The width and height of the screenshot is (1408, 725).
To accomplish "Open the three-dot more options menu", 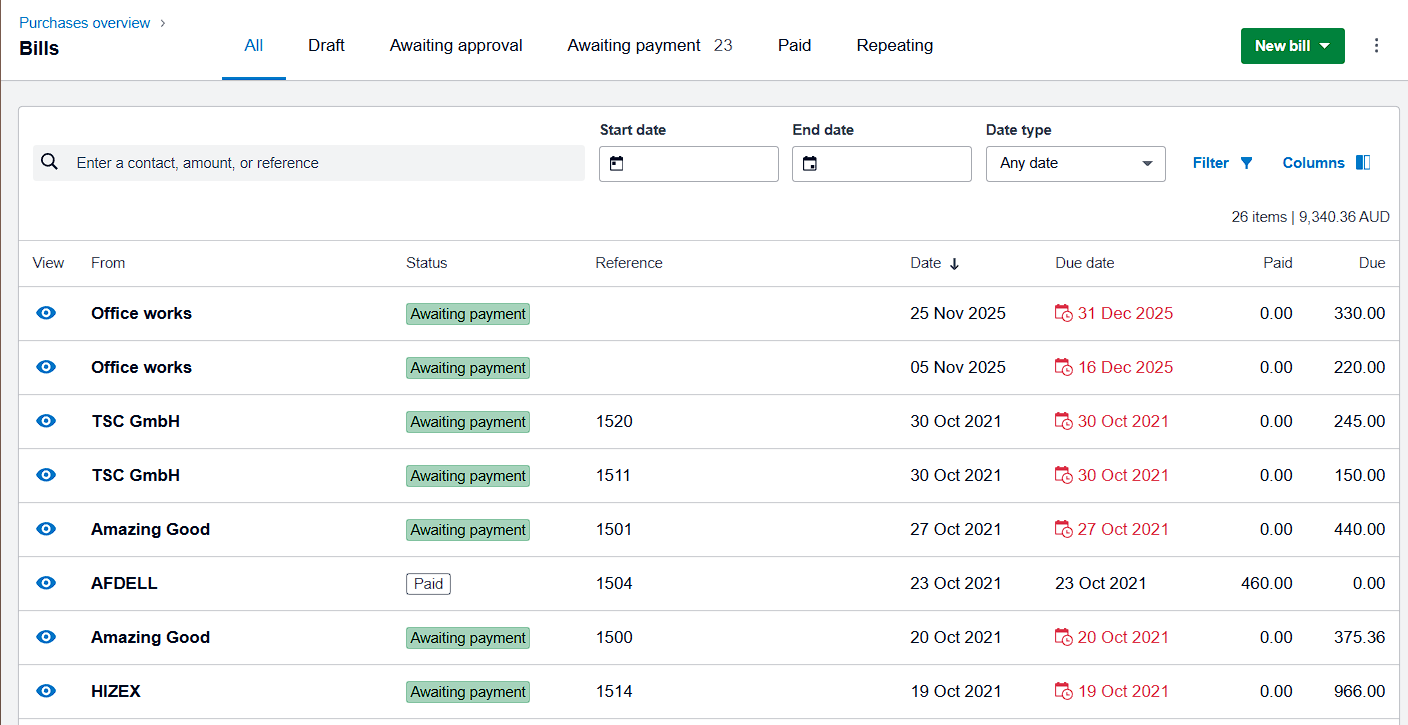I will [1377, 46].
